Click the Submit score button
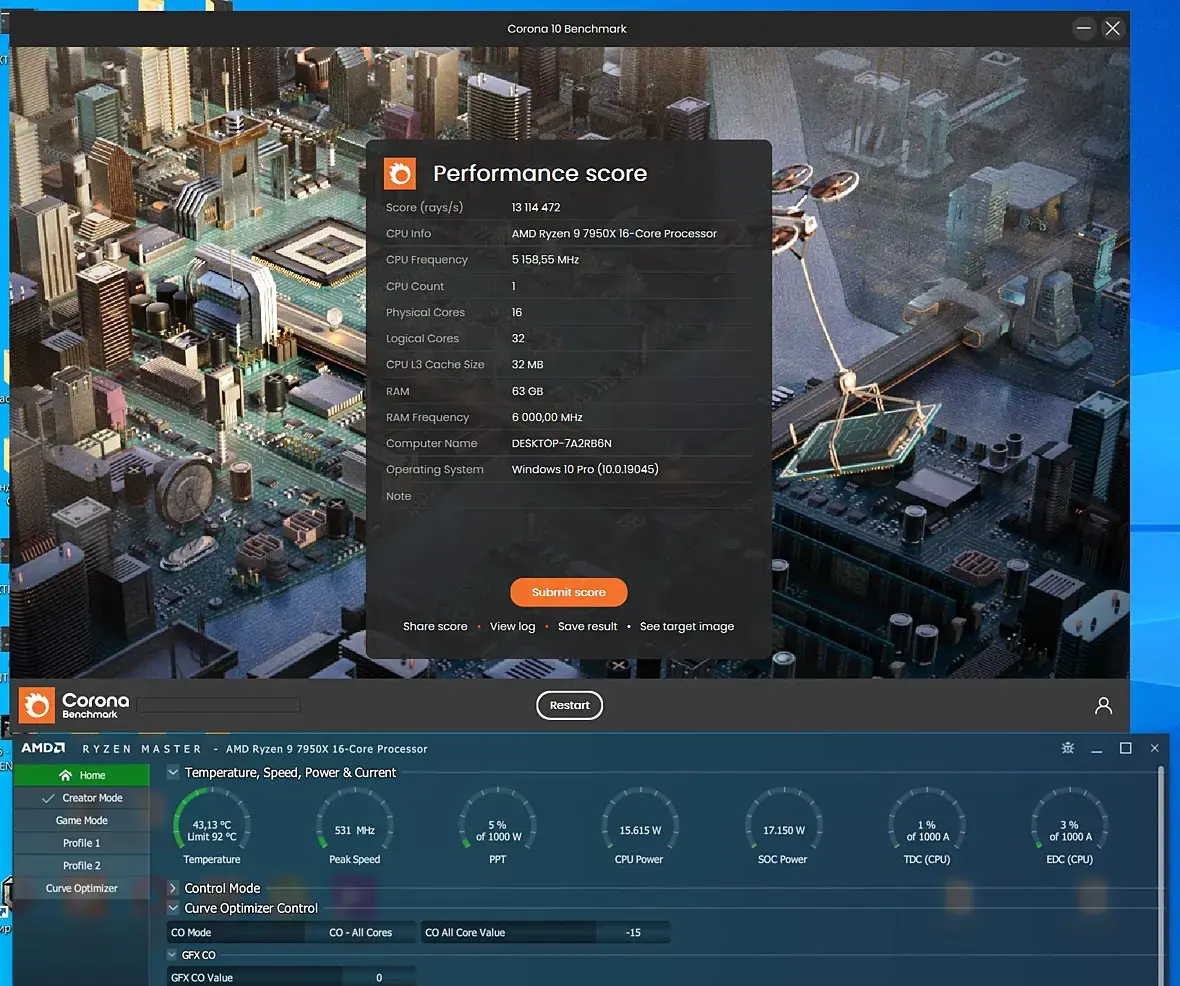 (568, 592)
